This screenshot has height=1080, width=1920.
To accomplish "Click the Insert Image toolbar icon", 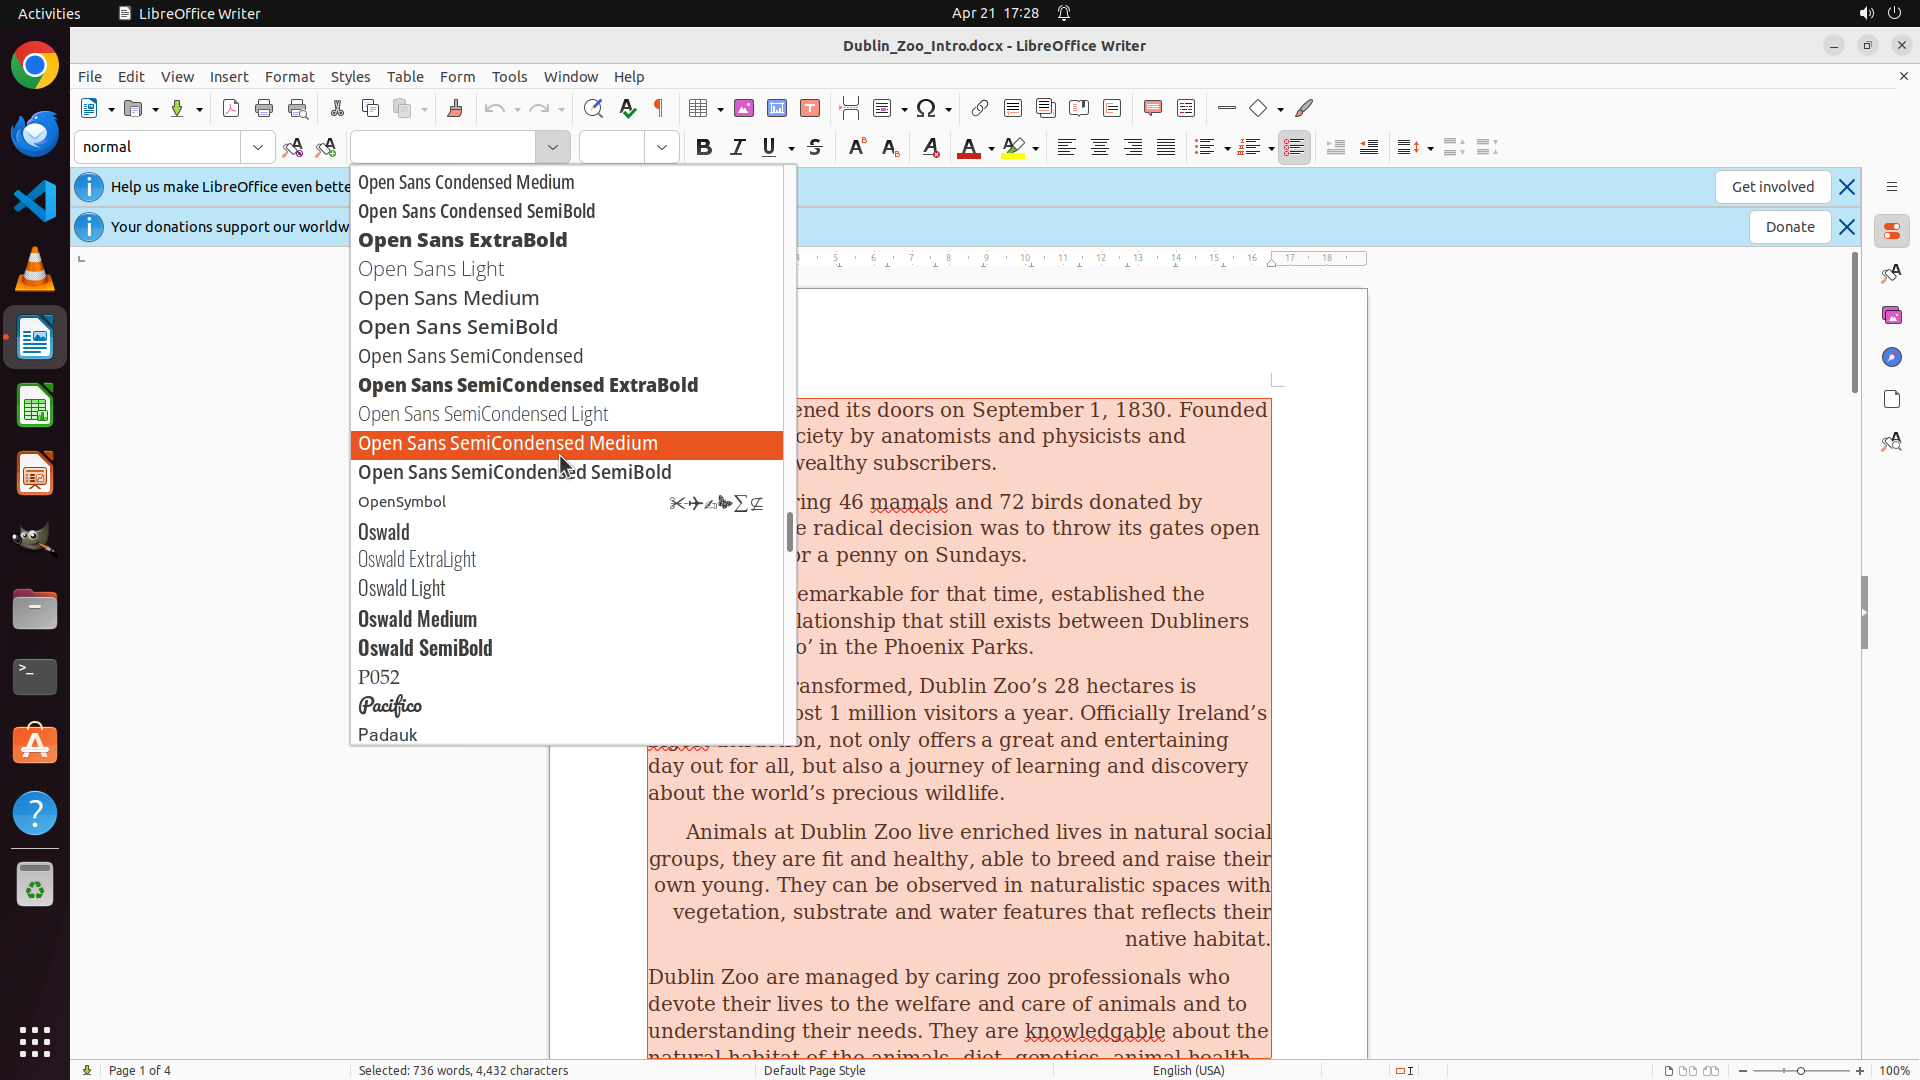I will [744, 108].
